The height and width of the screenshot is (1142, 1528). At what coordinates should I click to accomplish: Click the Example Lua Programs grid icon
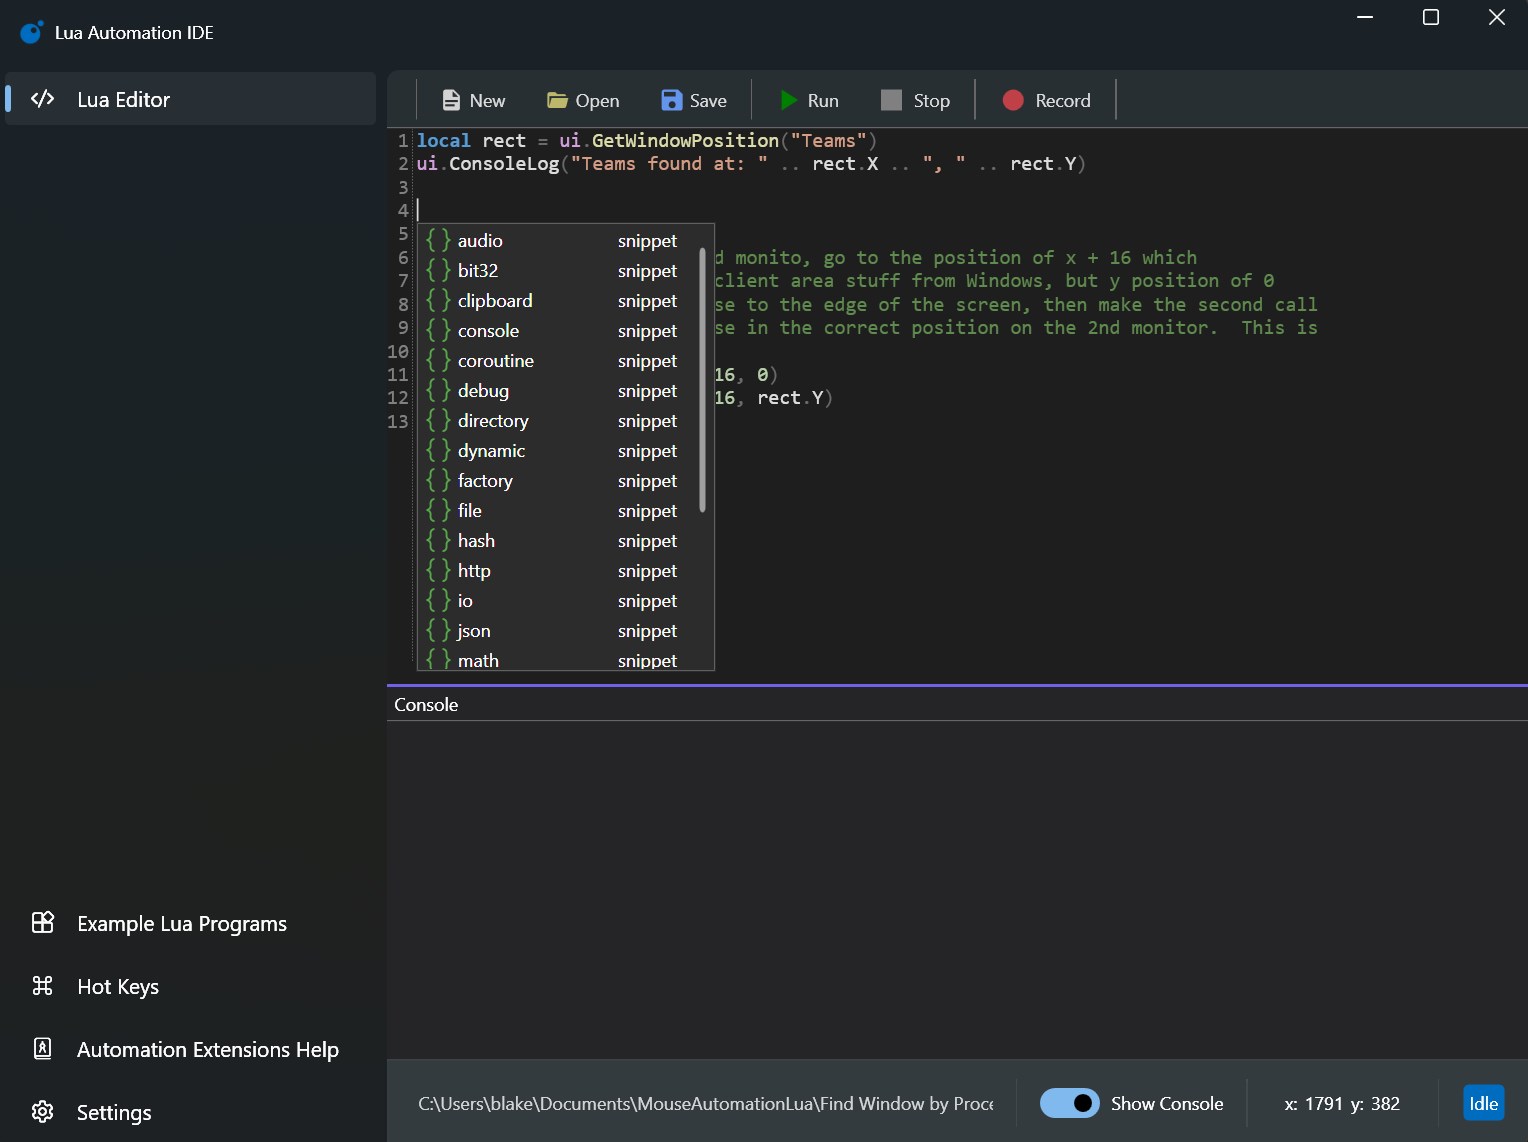click(42, 922)
